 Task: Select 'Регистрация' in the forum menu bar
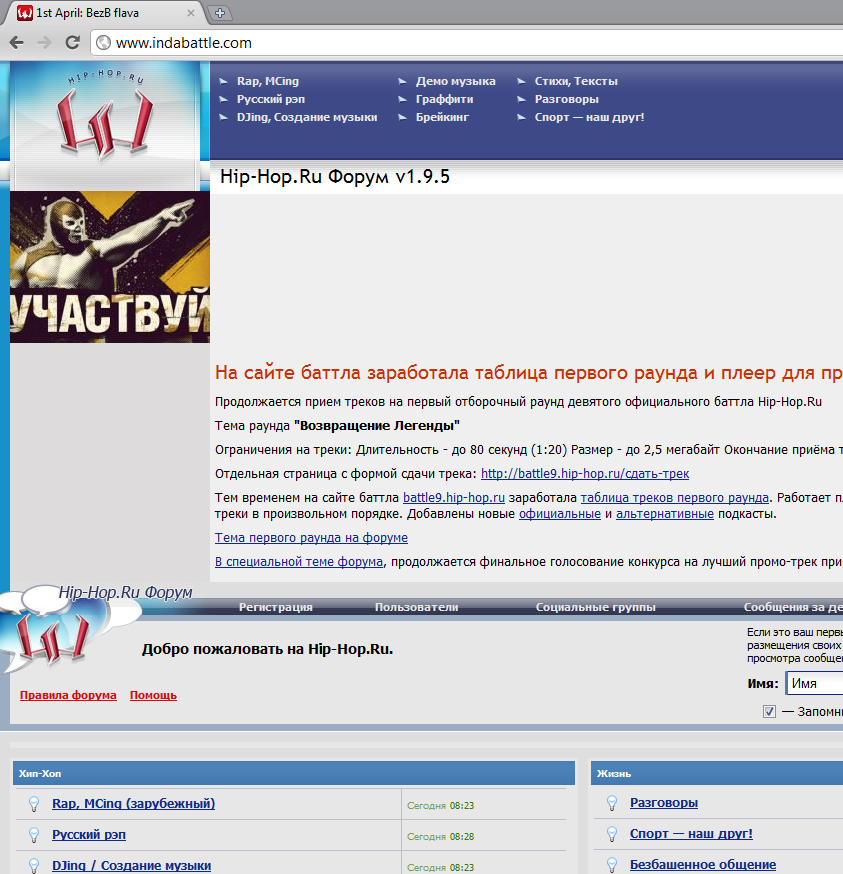[x=275, y=607]
